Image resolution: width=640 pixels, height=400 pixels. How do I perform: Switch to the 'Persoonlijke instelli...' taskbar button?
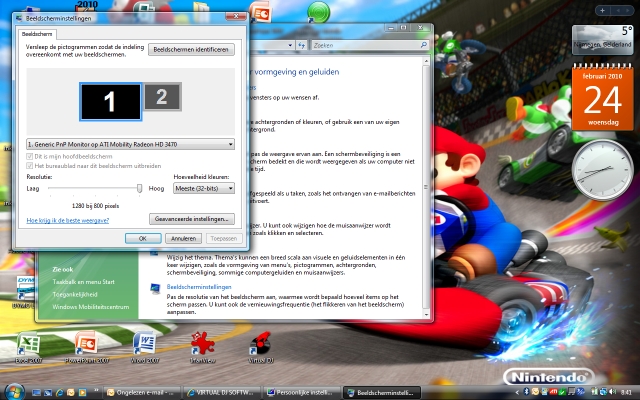[301, 393]
